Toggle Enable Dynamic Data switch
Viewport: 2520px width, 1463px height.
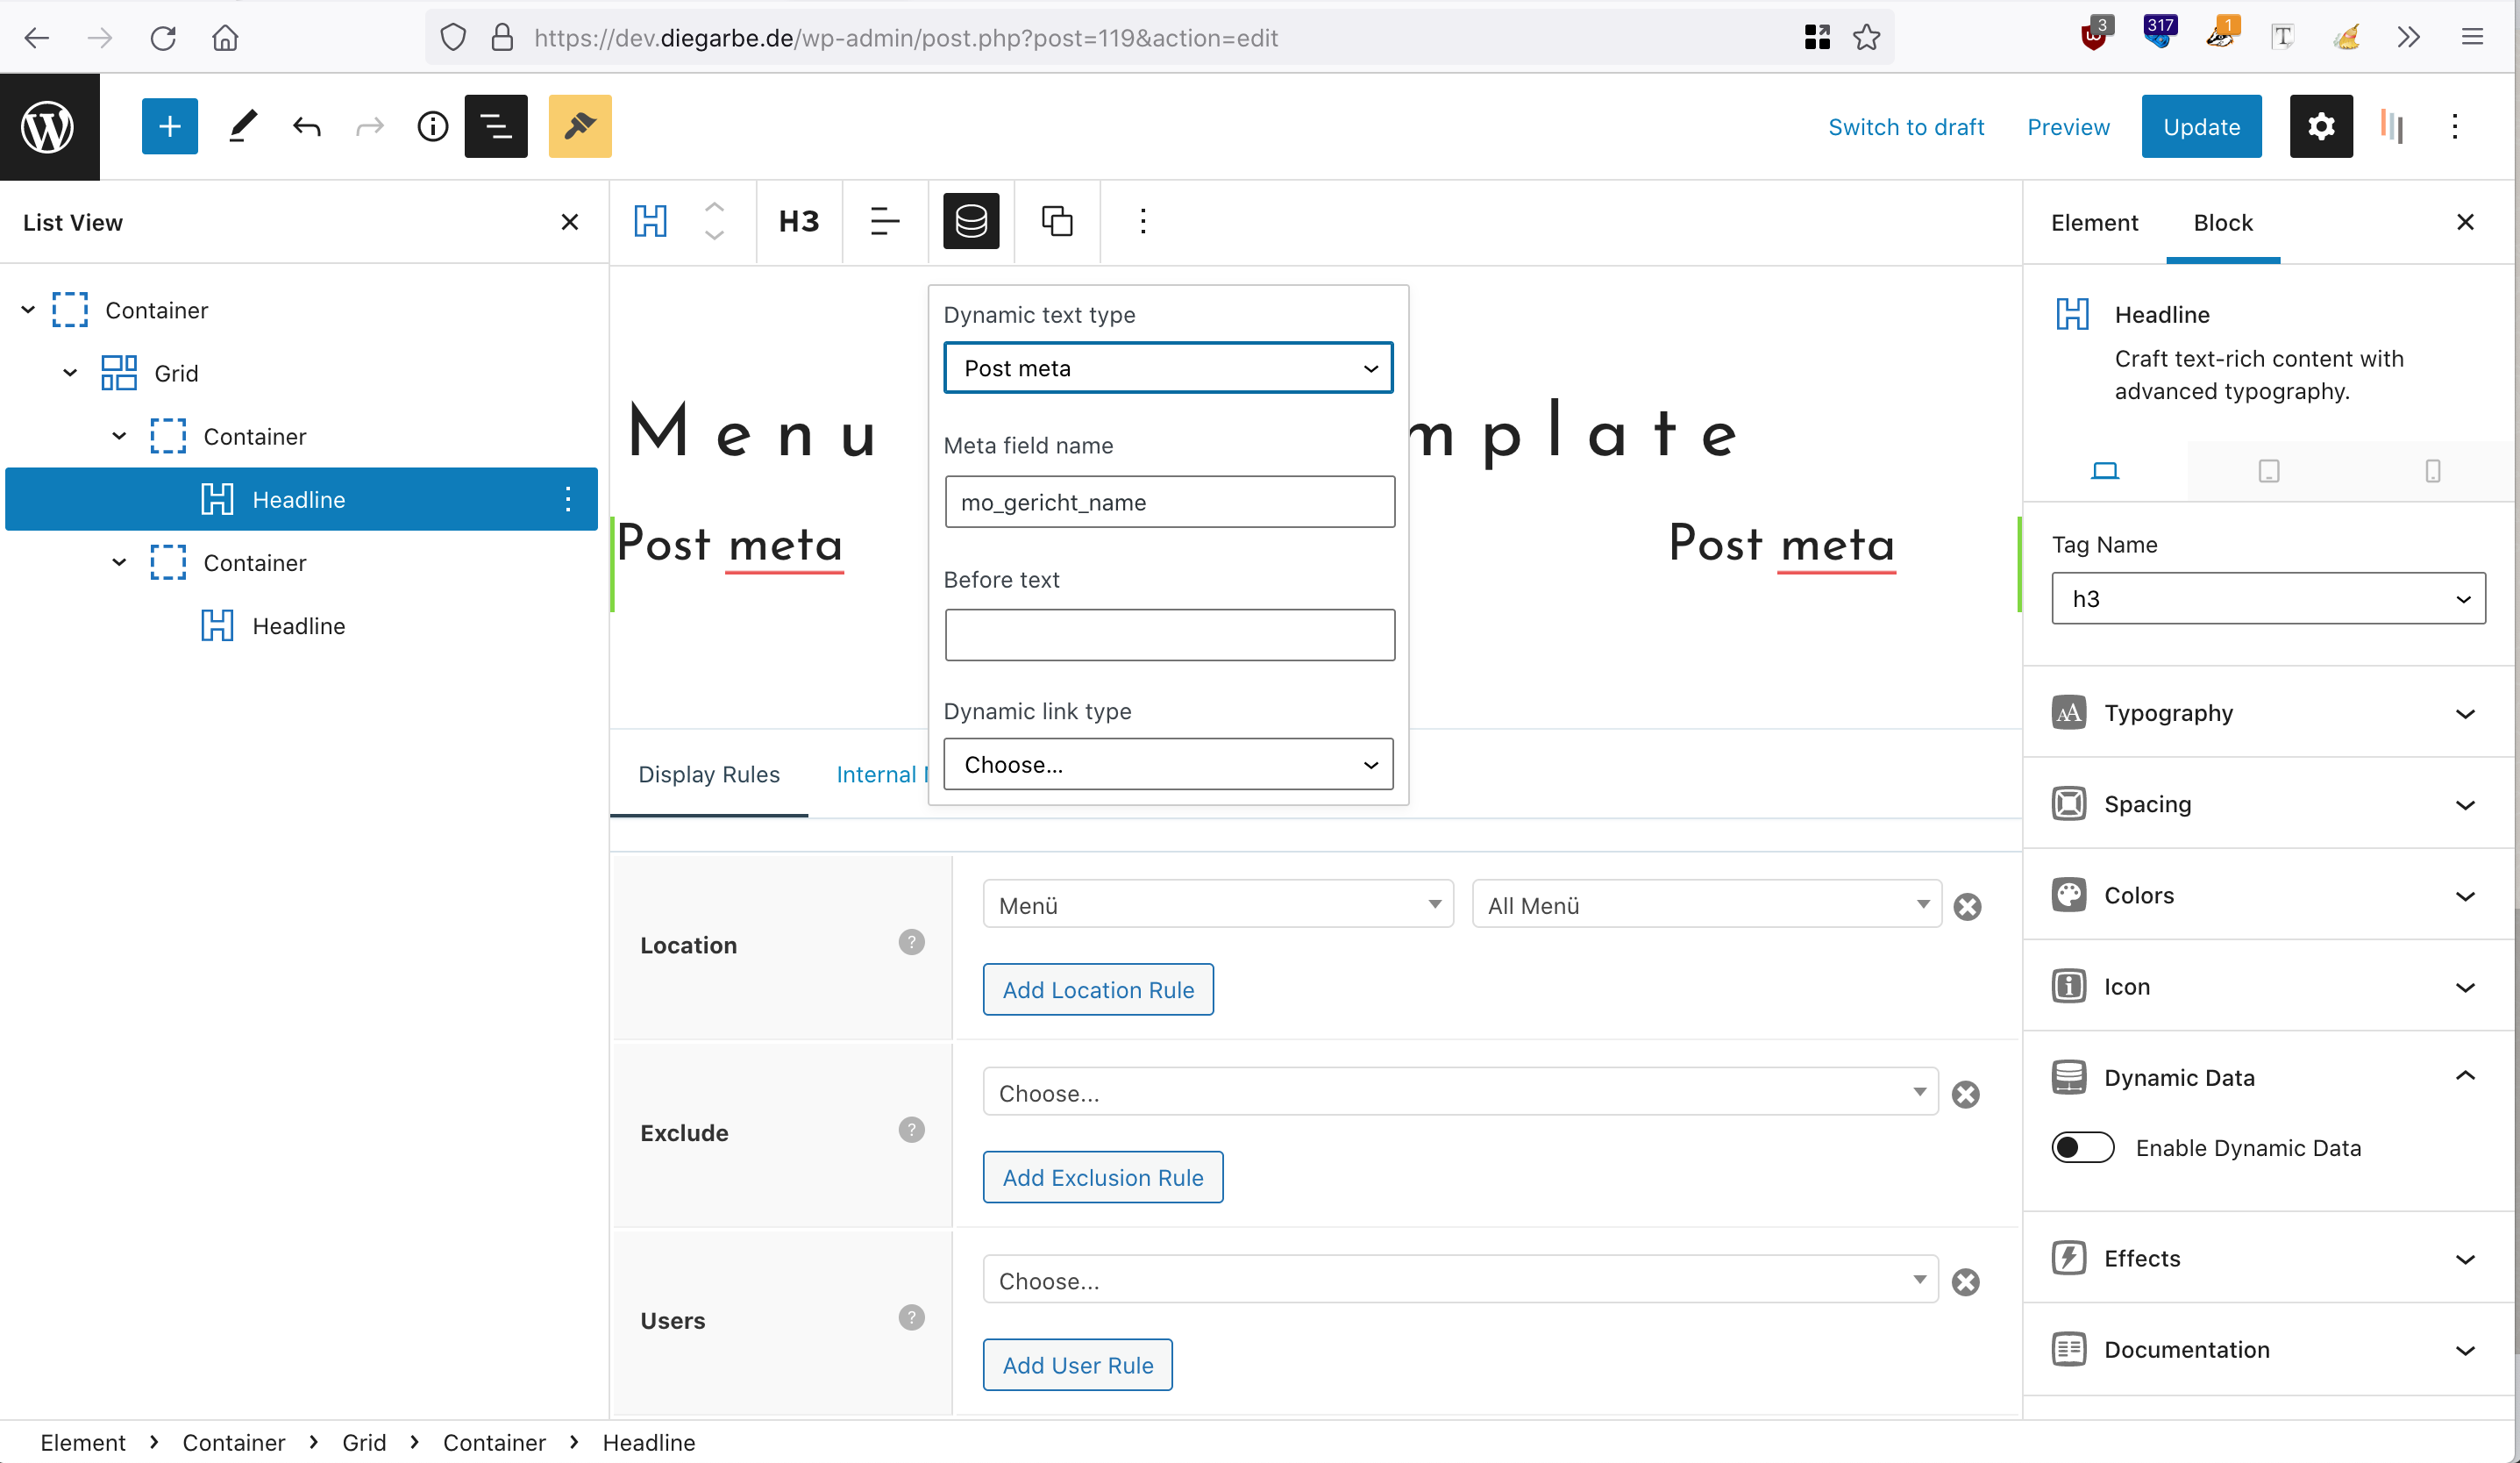[x=2083, y=1147]
